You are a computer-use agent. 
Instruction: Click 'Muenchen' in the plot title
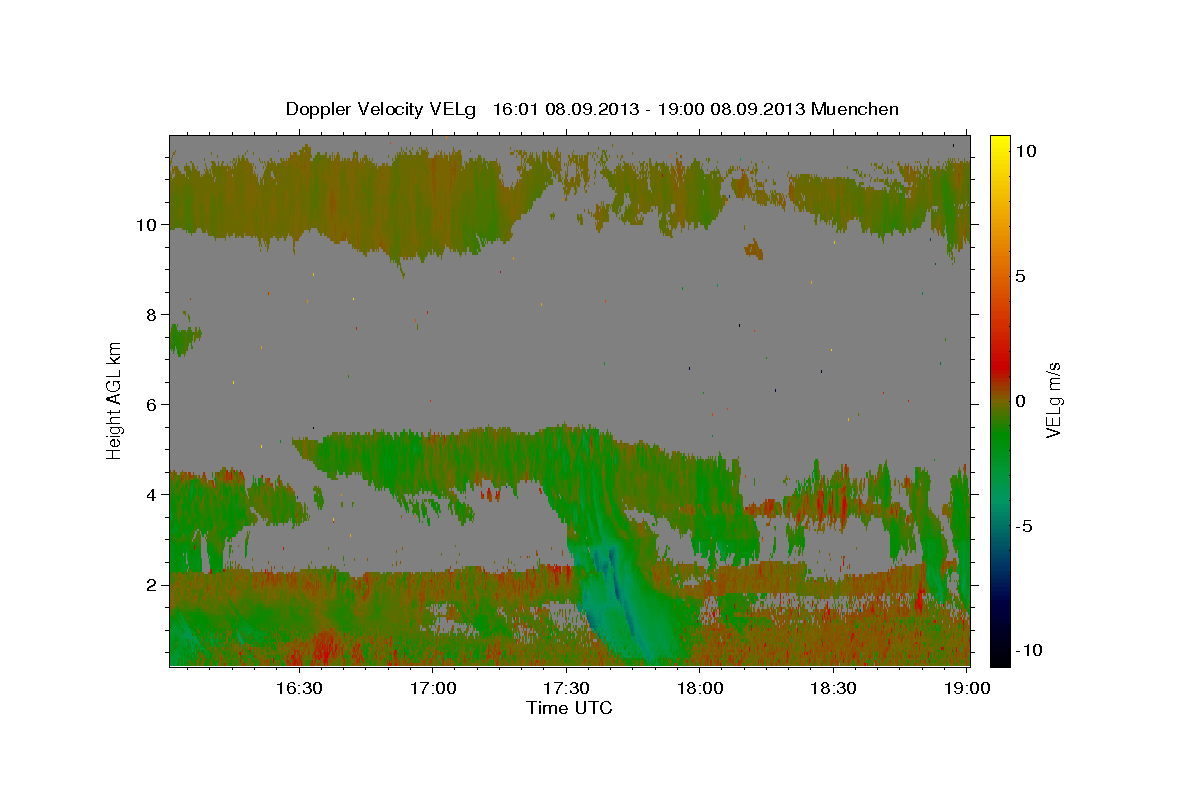point(855,109)
